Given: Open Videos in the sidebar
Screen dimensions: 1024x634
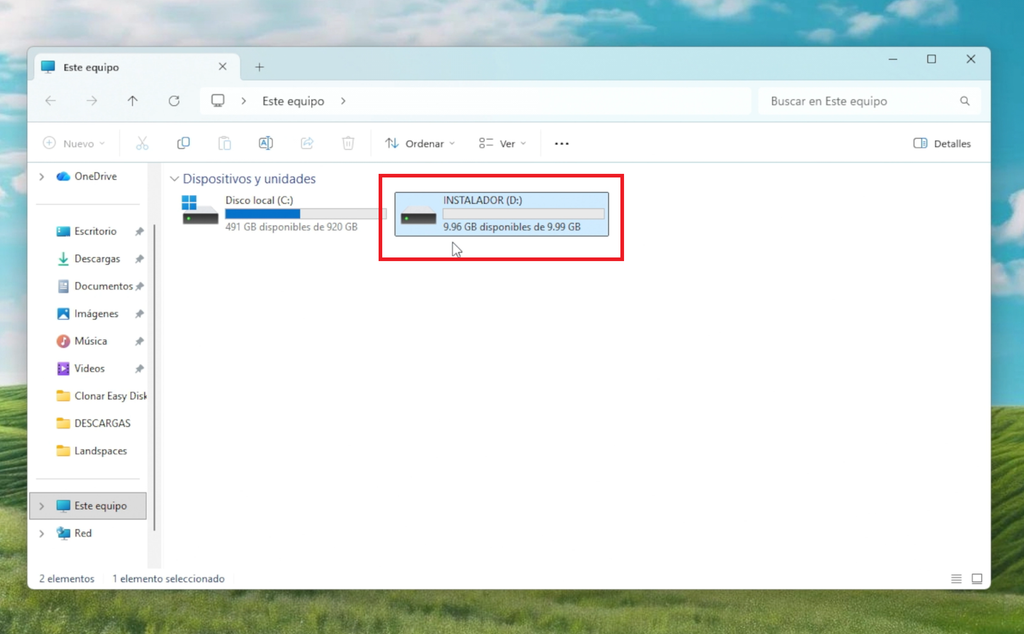Looking at the screenshot, I should (89, 368).
